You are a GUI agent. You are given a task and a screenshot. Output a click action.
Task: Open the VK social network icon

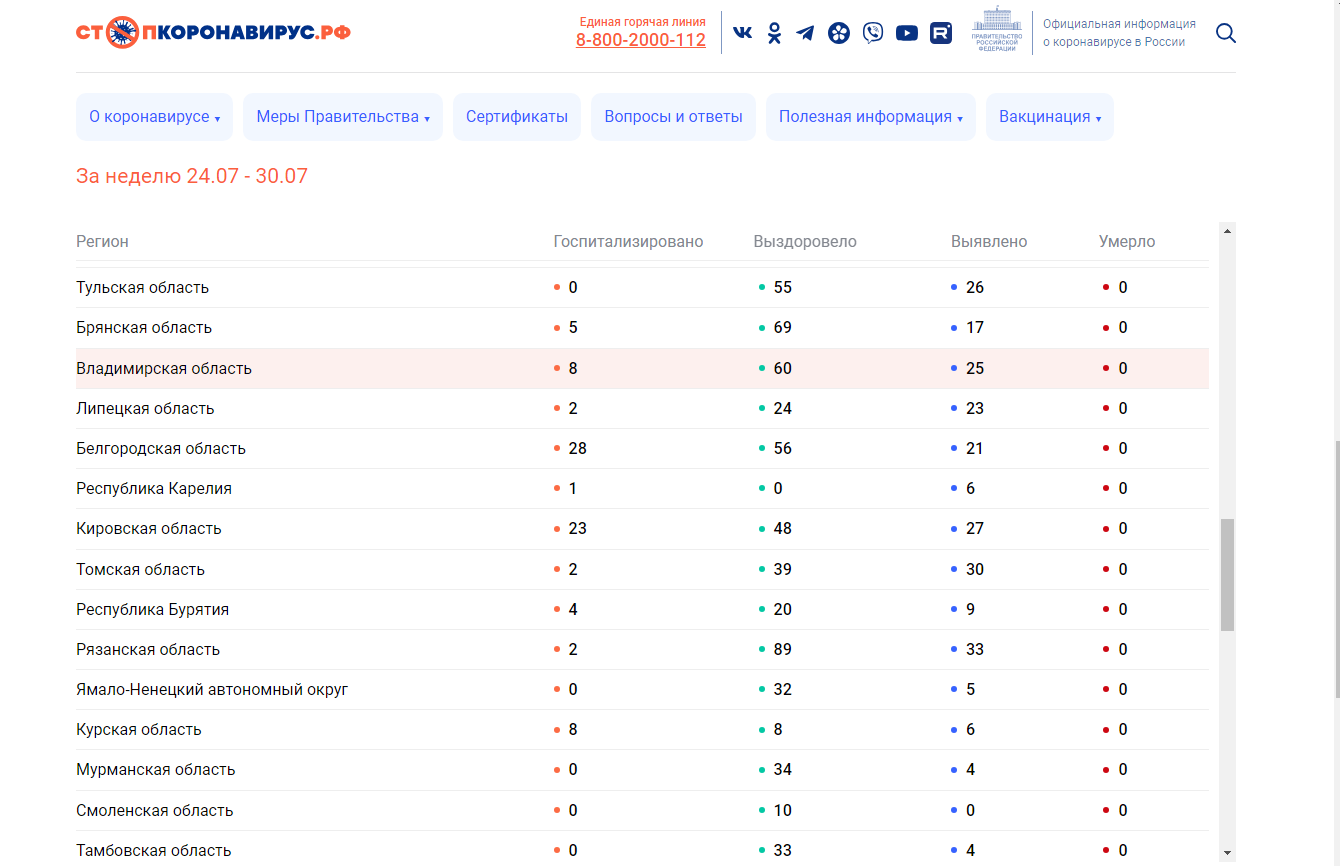point(742,33)
